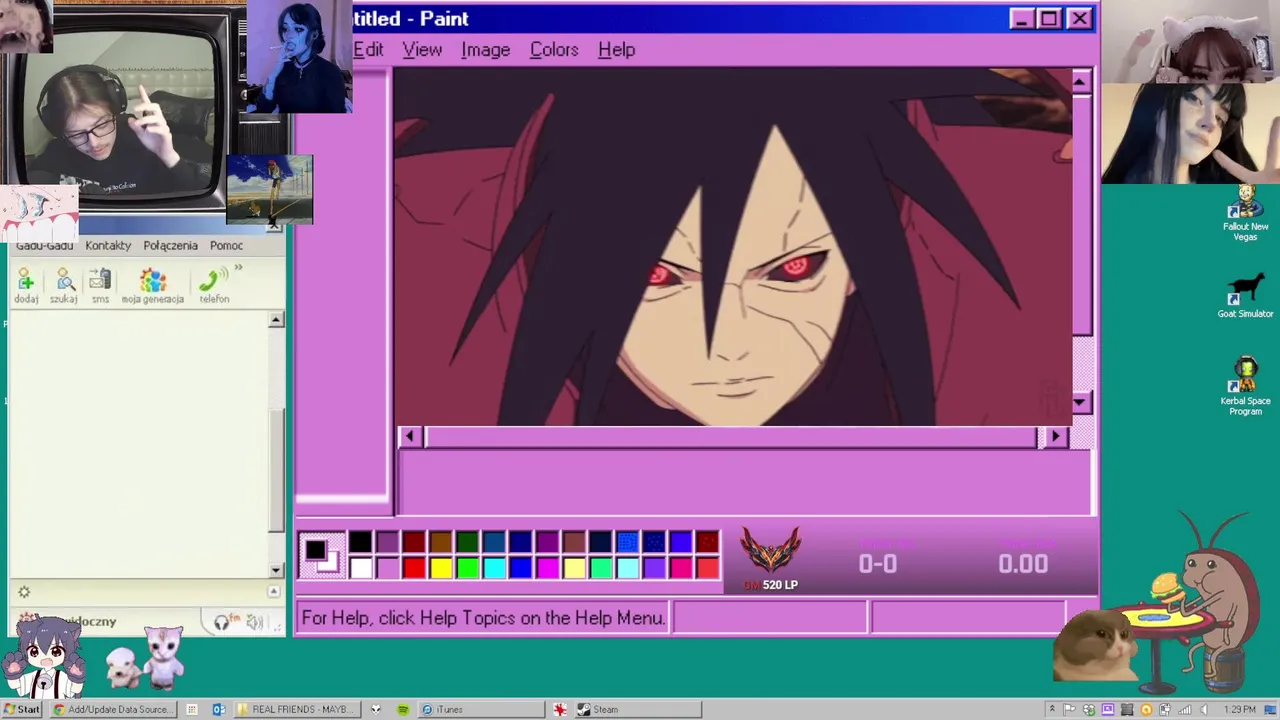Click the Outlook icon in the taskbar
The width and height of the screenshot is (1280, 720).
pyautogui.click(x=219, y=709)
